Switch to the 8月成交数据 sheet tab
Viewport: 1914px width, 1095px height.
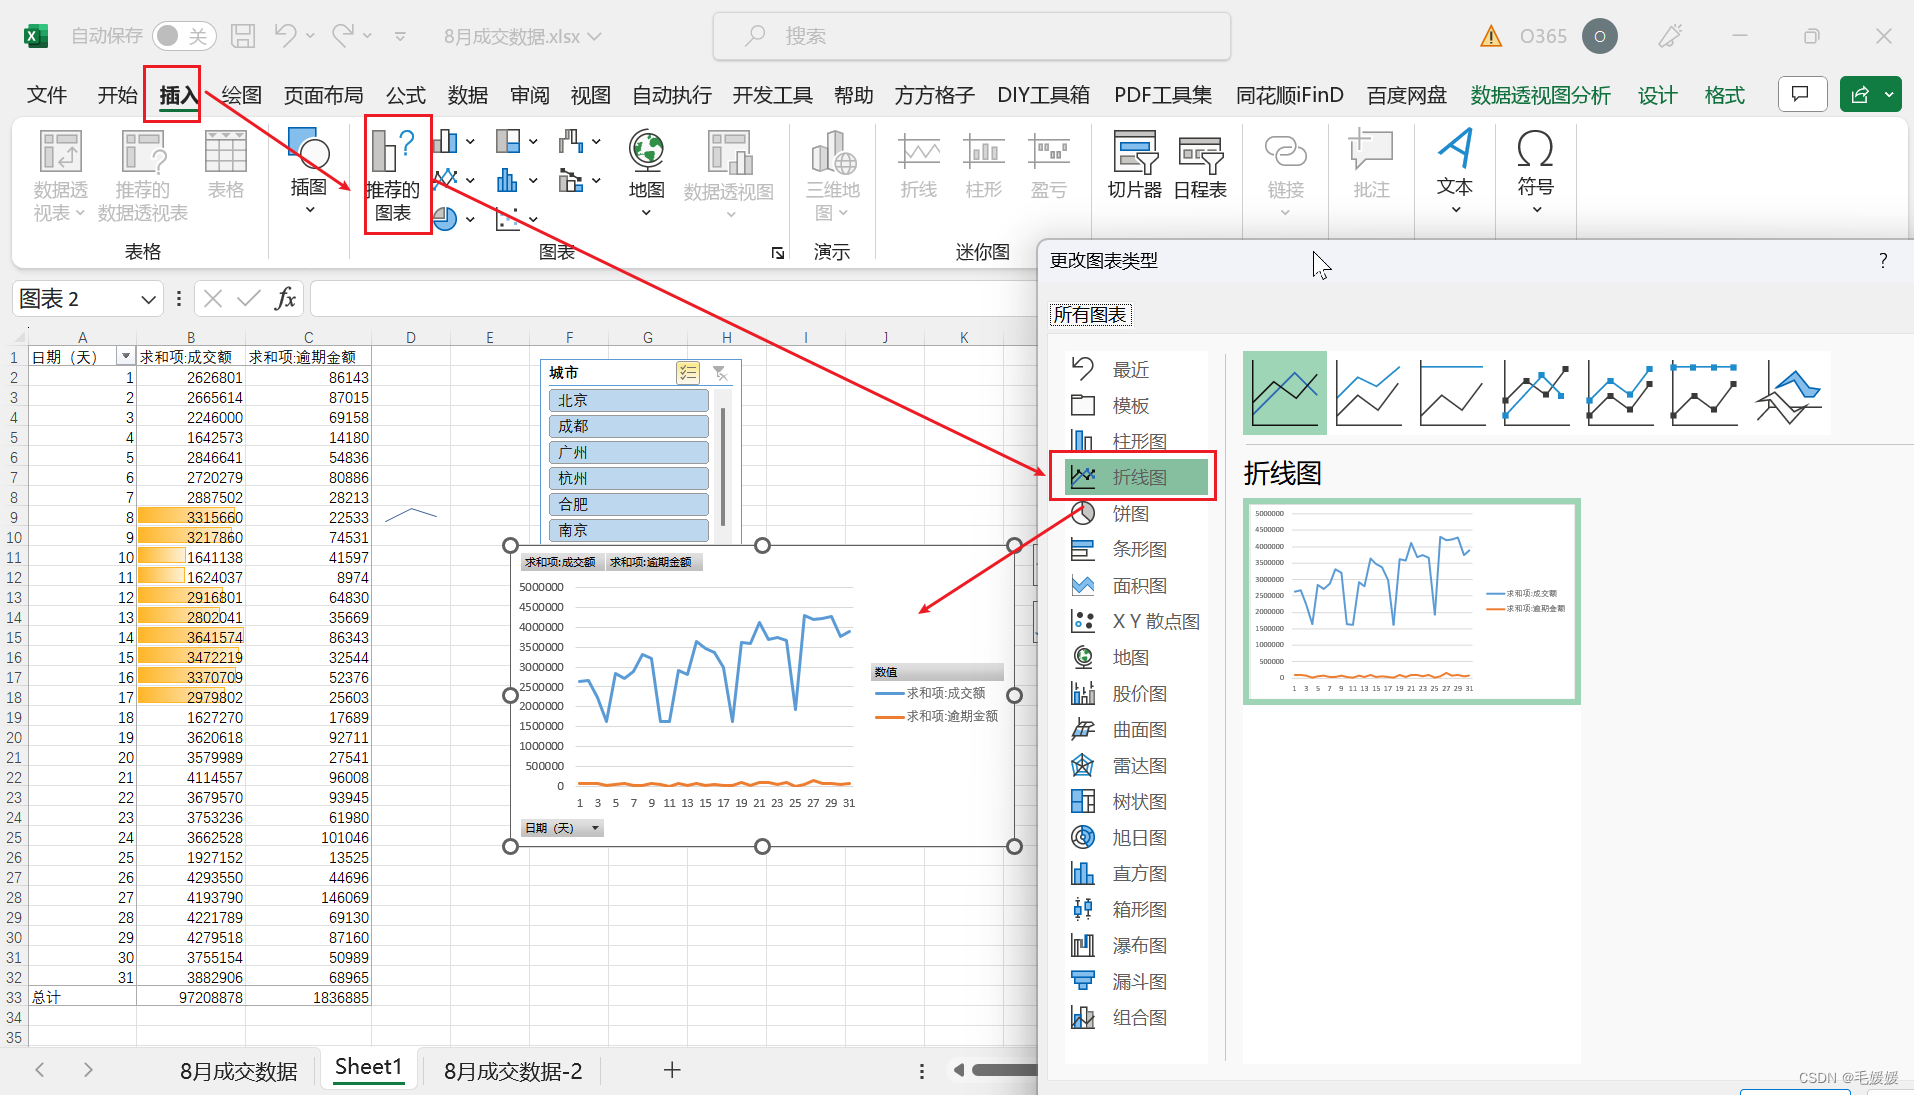pyautogui.click(x=238, y=1071)
